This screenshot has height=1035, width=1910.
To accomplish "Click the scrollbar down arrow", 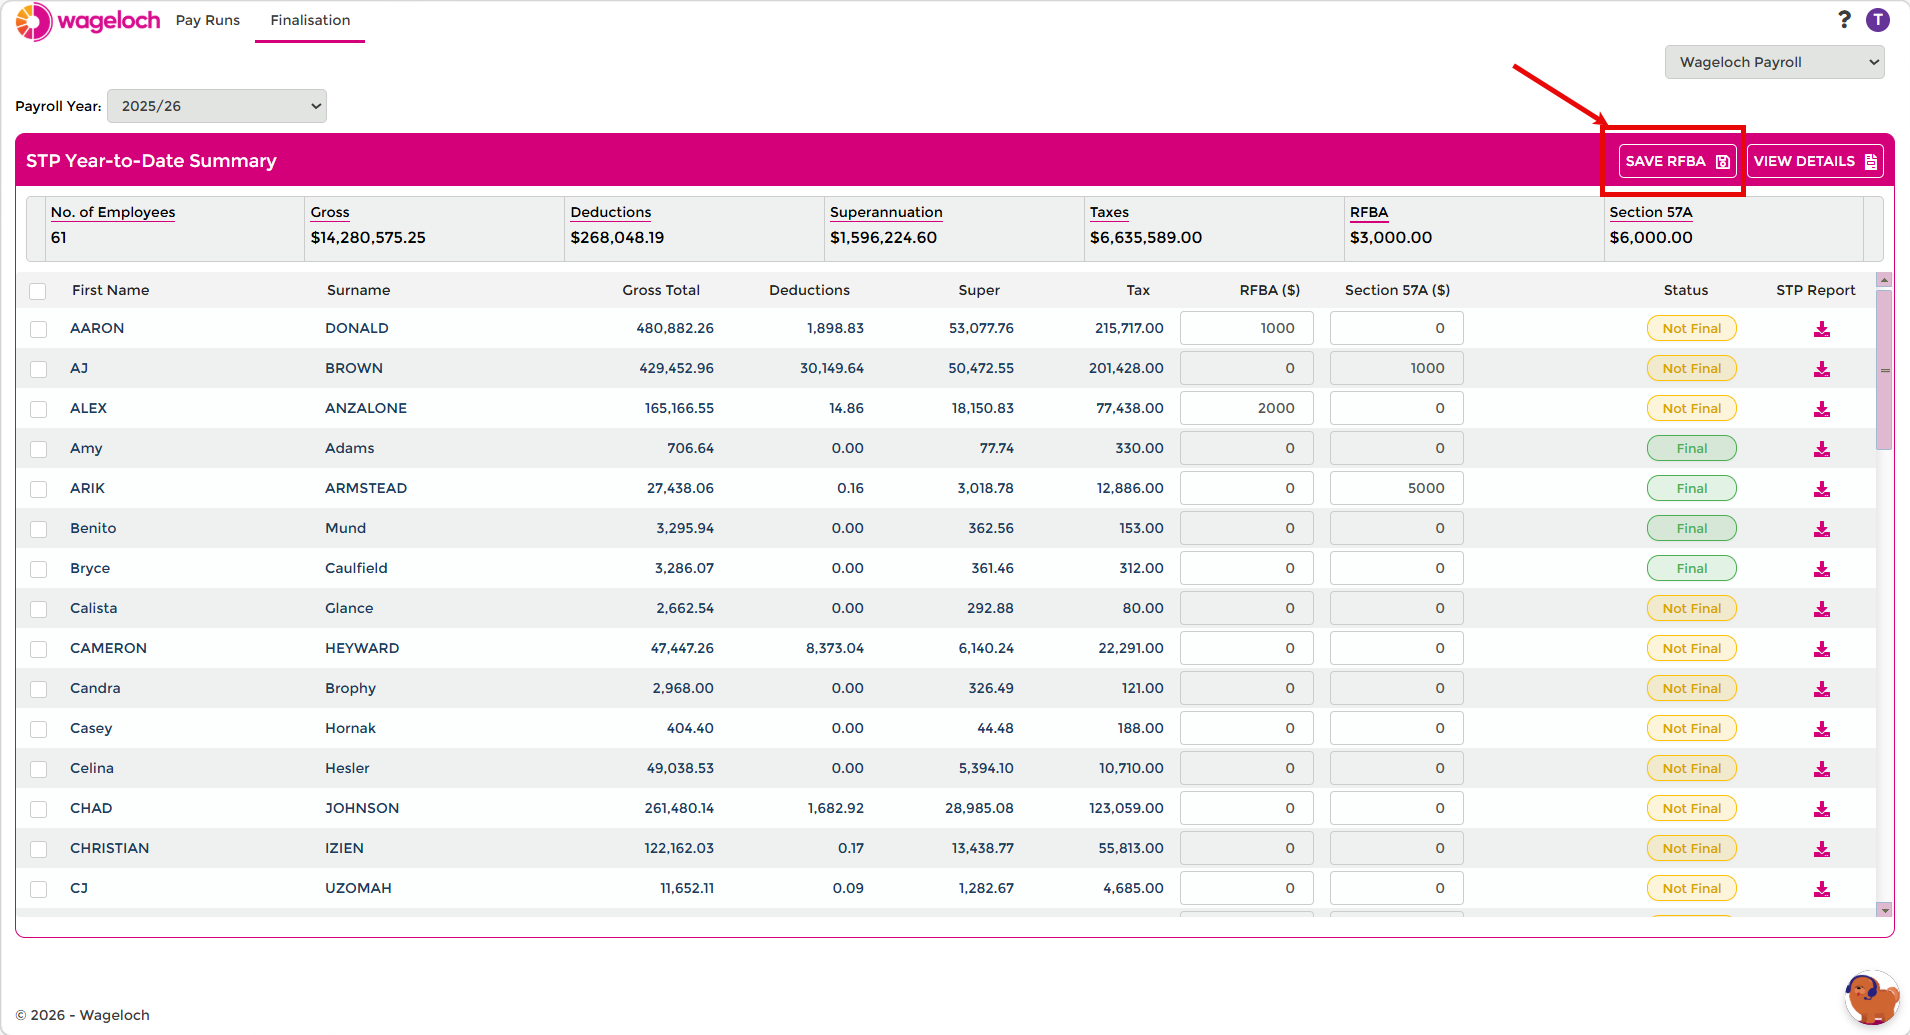I will coord(1884,910).
